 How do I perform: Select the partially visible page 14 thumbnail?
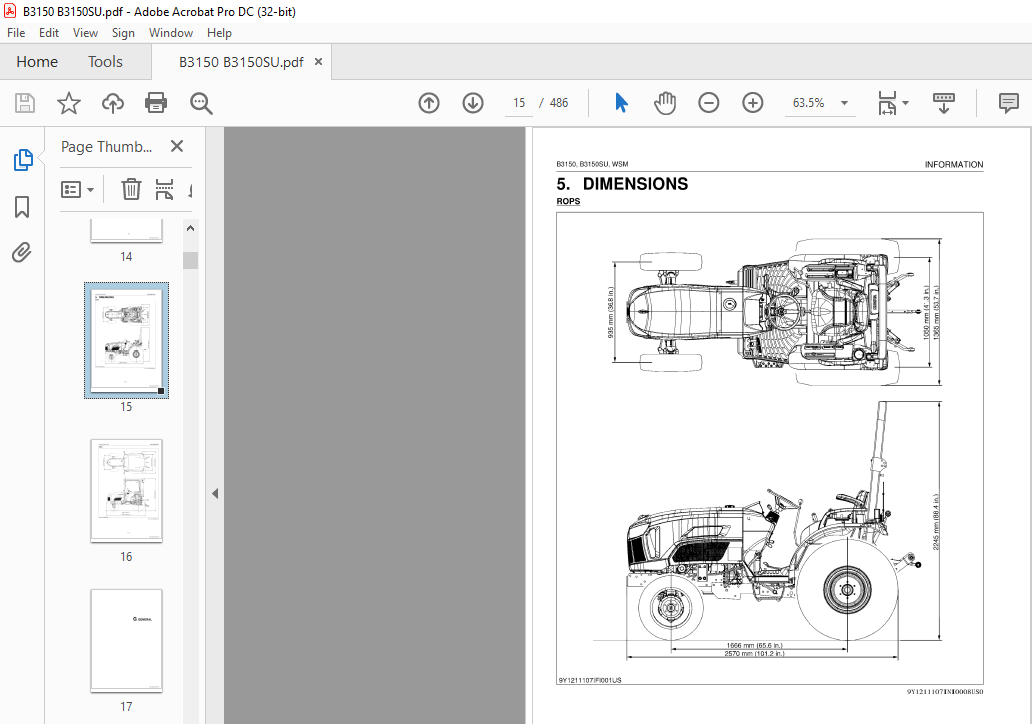(126, 231)
